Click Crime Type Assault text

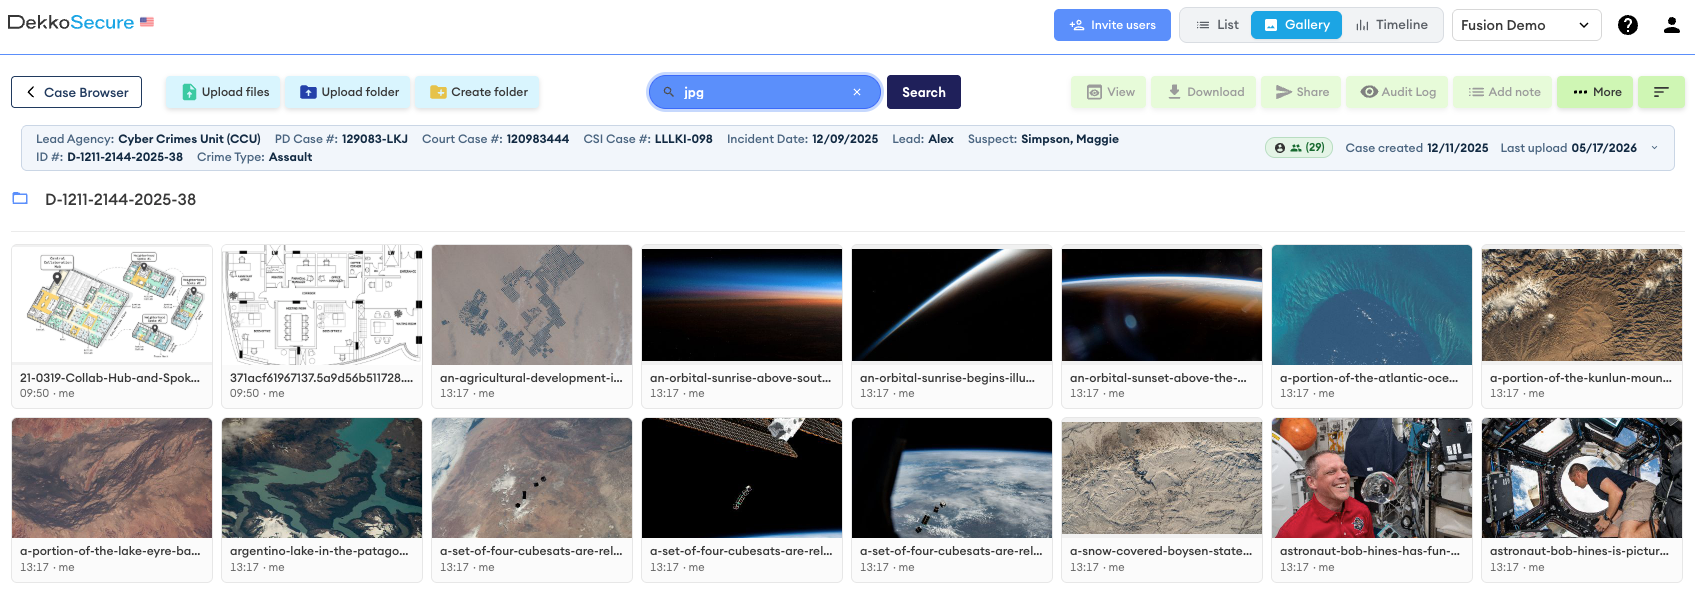tap(254, 157)
